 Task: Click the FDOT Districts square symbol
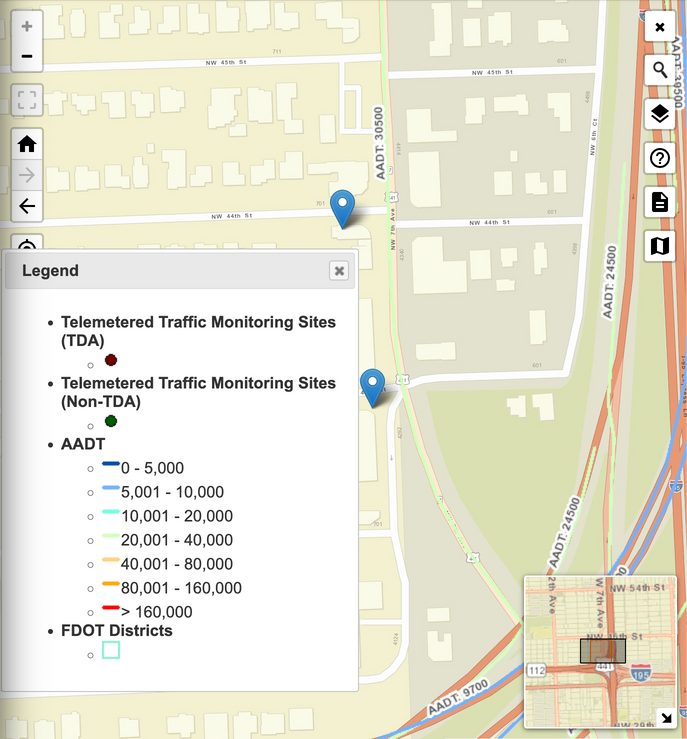point(111,650)
